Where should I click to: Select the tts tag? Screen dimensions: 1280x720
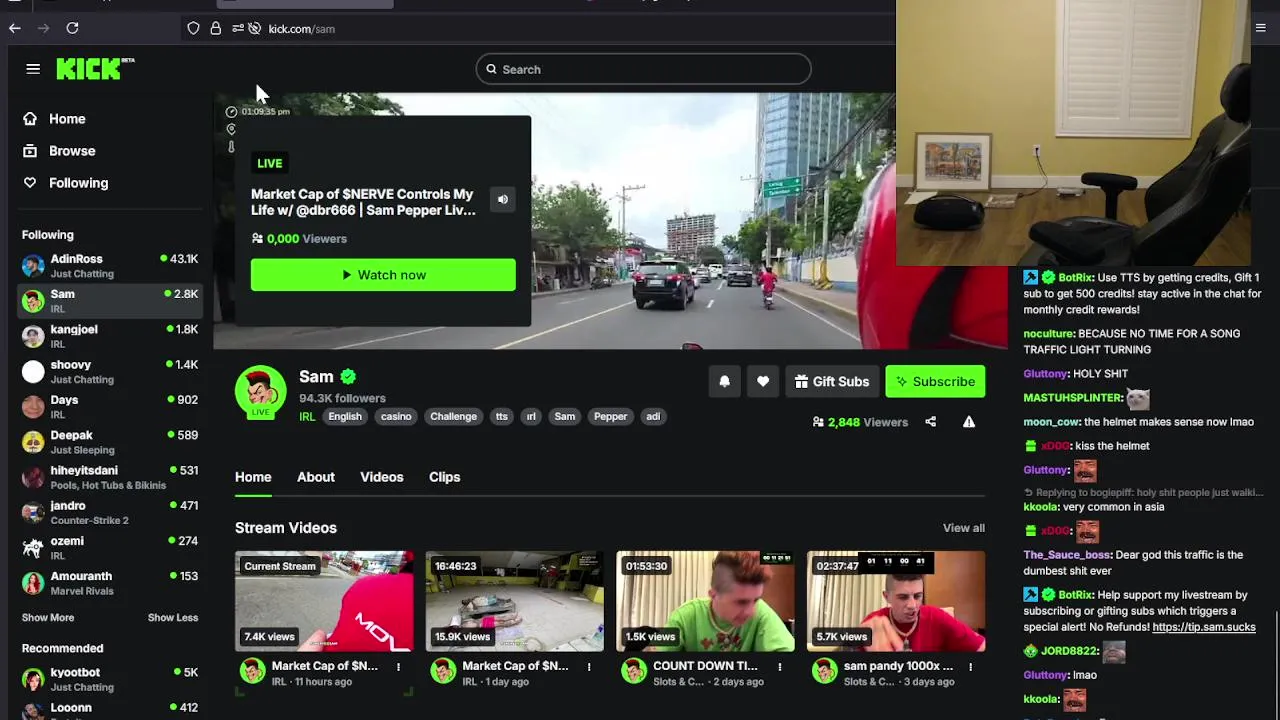click(502, 417)
